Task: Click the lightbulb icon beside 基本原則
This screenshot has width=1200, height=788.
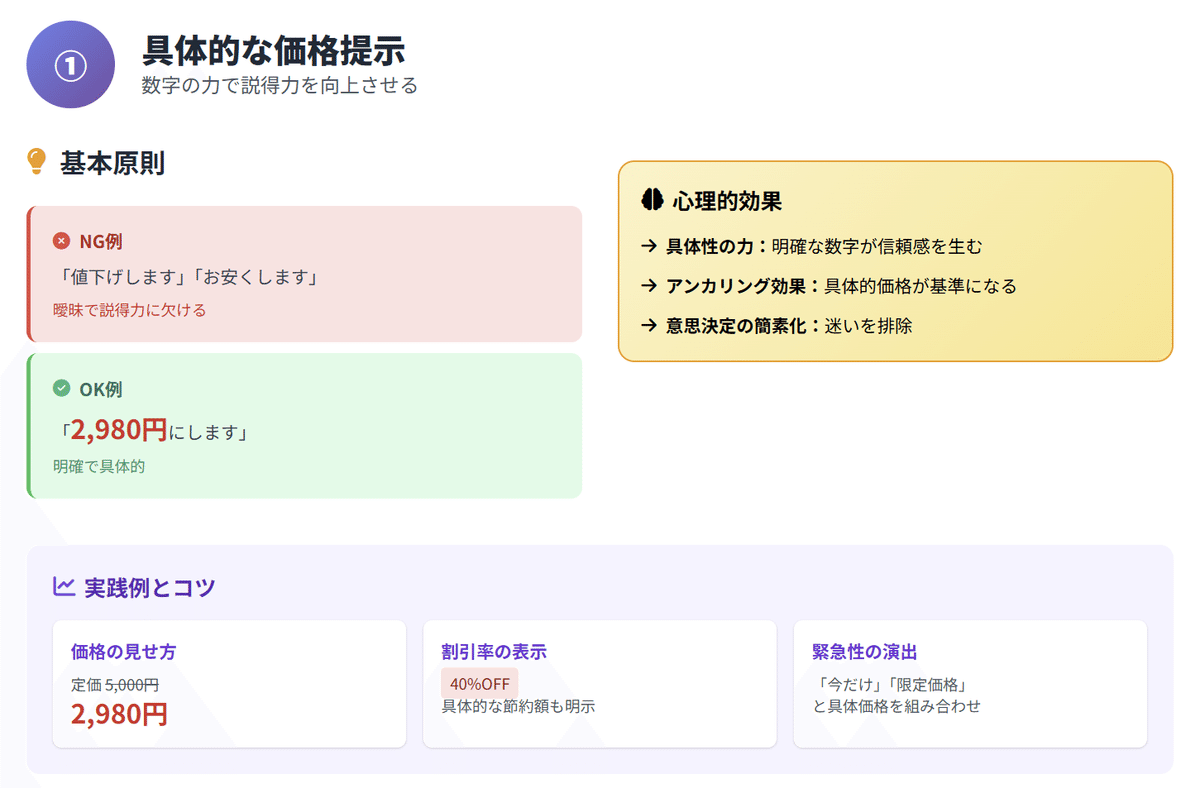Action: [37, 161]
